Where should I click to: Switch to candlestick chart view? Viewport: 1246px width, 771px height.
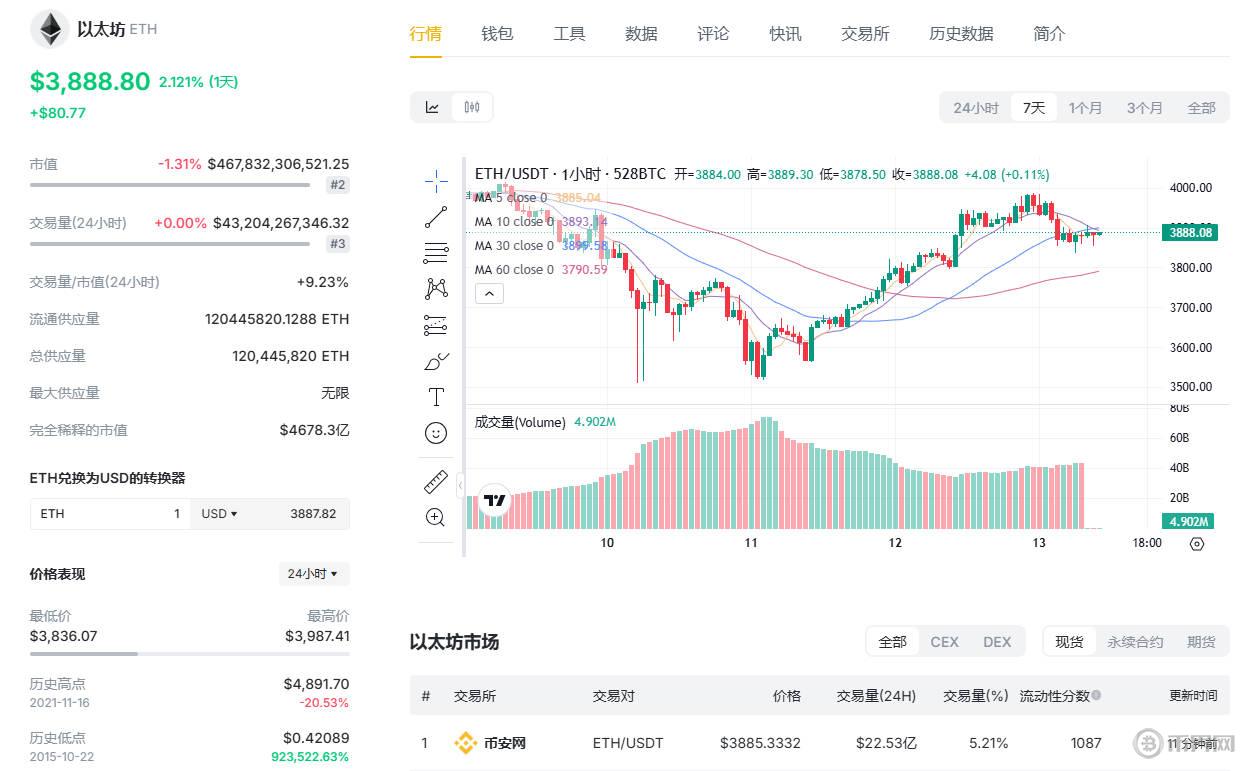(x=472, y=107)
